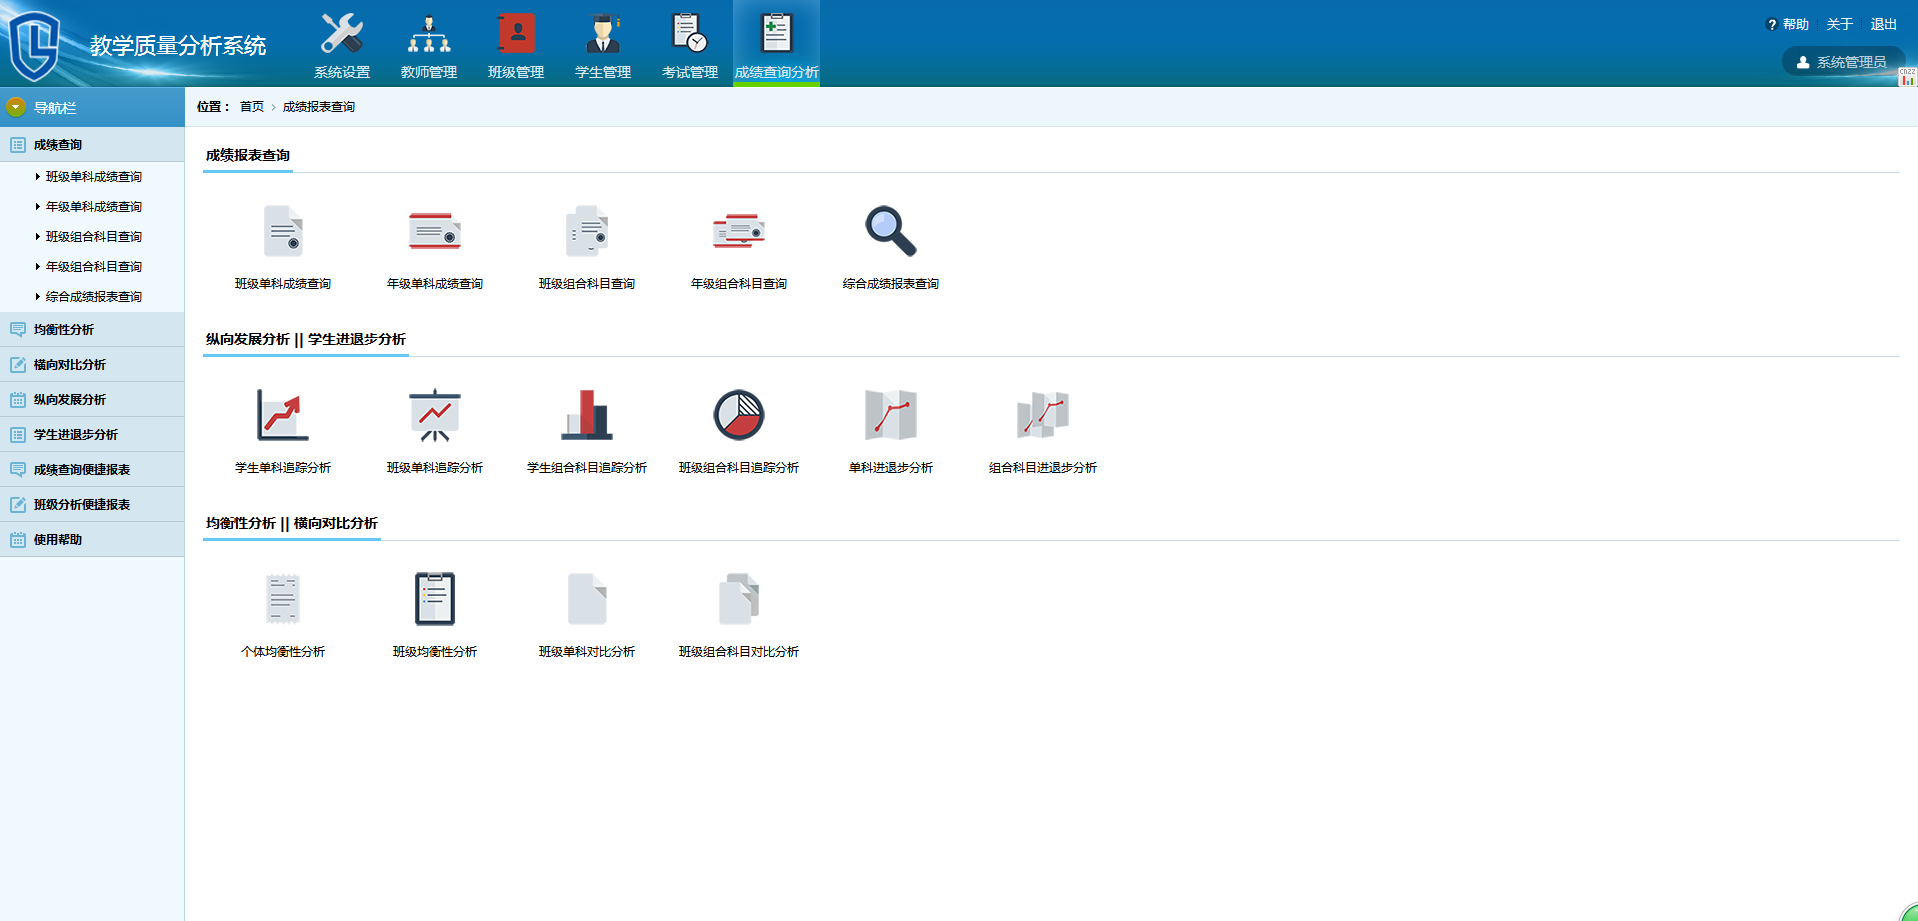Collapse the 成绩查询 sidebar section
The height and width of the screenshot is (921, 1918).
click(92, 145)
